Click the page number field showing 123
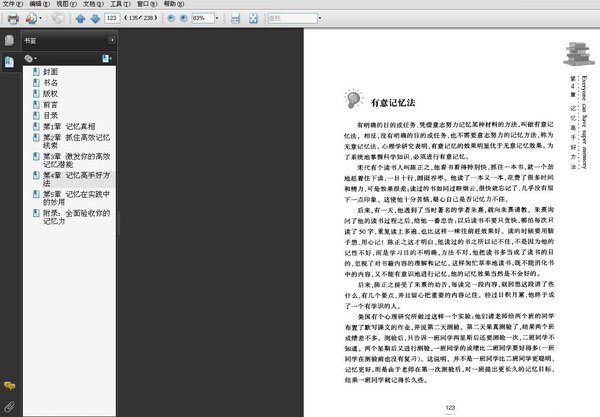The width and height of the screenshot is (600, 417). tap(112, 18)
